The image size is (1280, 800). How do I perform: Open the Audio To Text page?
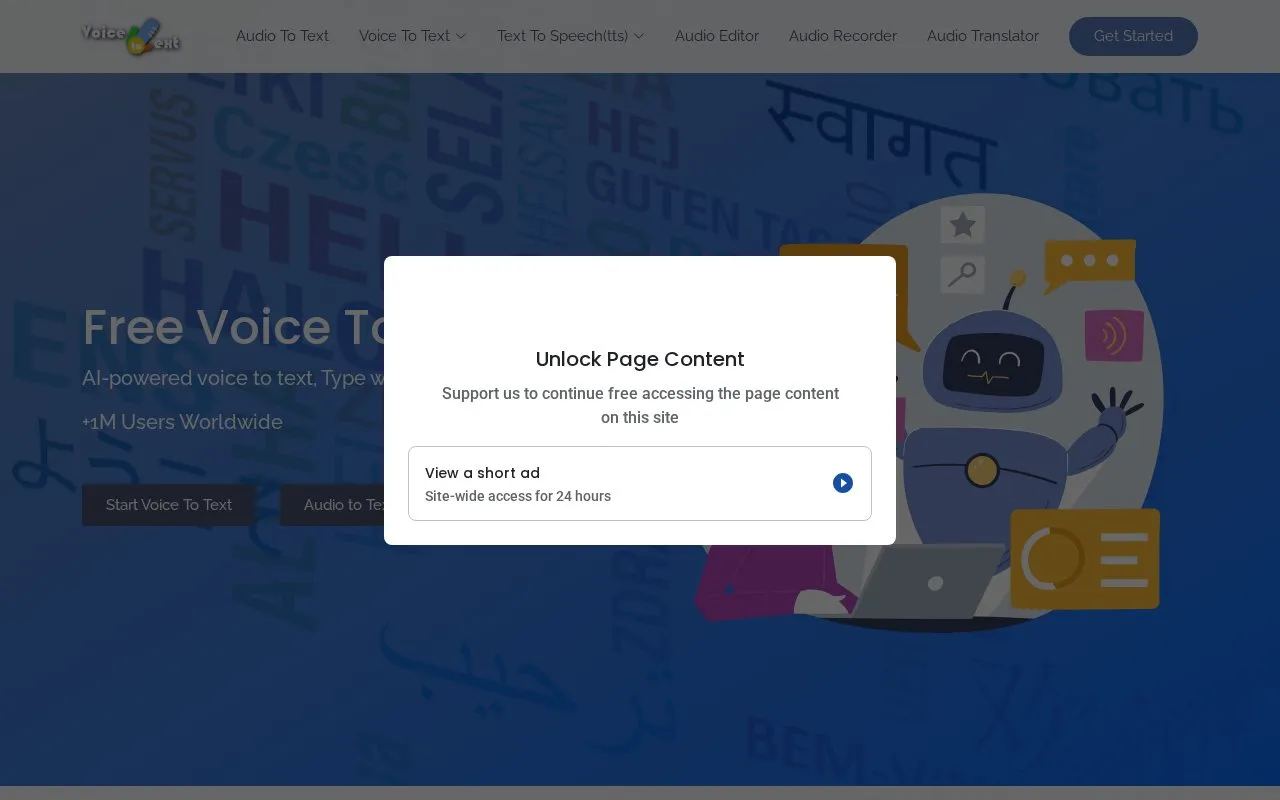tap(282, 36)
